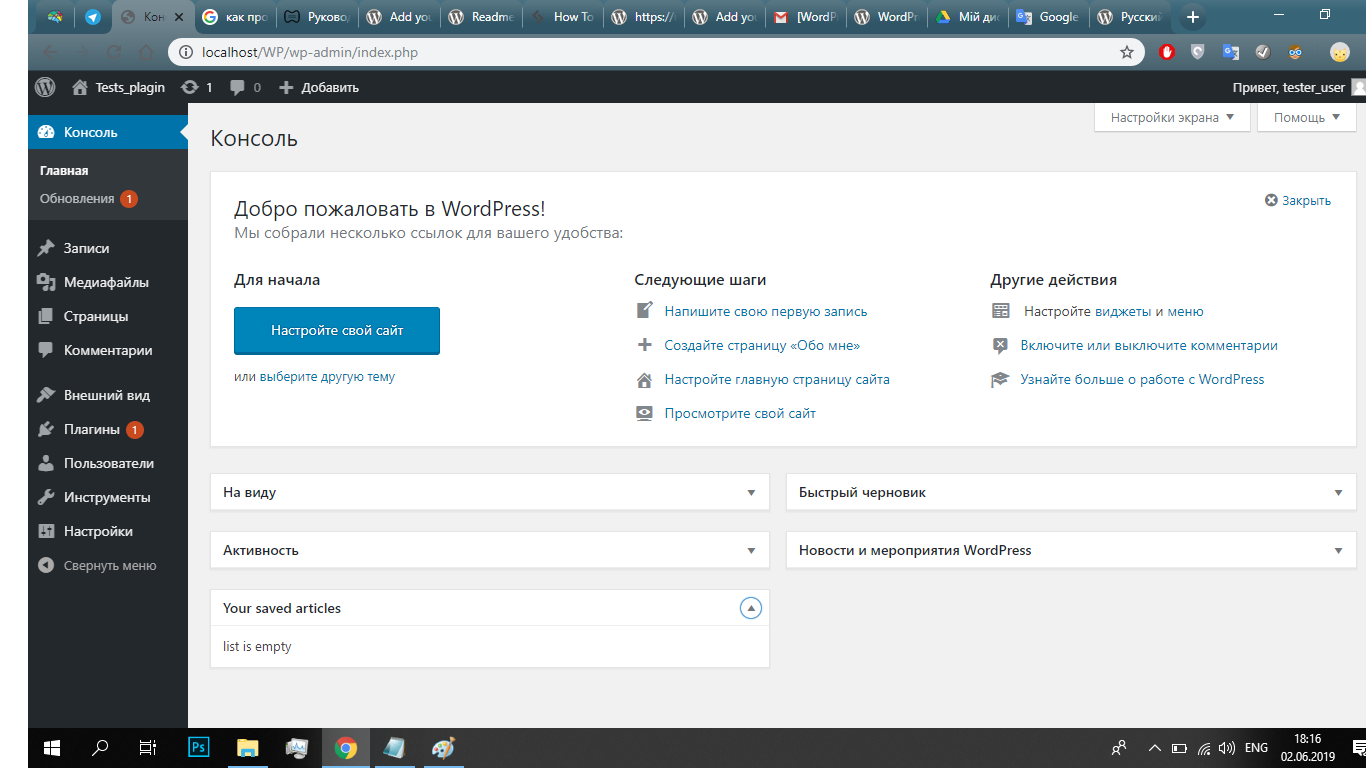1366x768 pixels.
Task: Click the Wi-Fi icon in system tray
Action: click(1204, 747)
